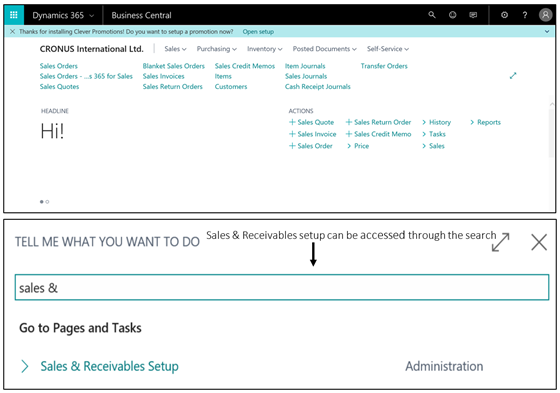
Task: Expand the History actions group
Action: point(436,122)
